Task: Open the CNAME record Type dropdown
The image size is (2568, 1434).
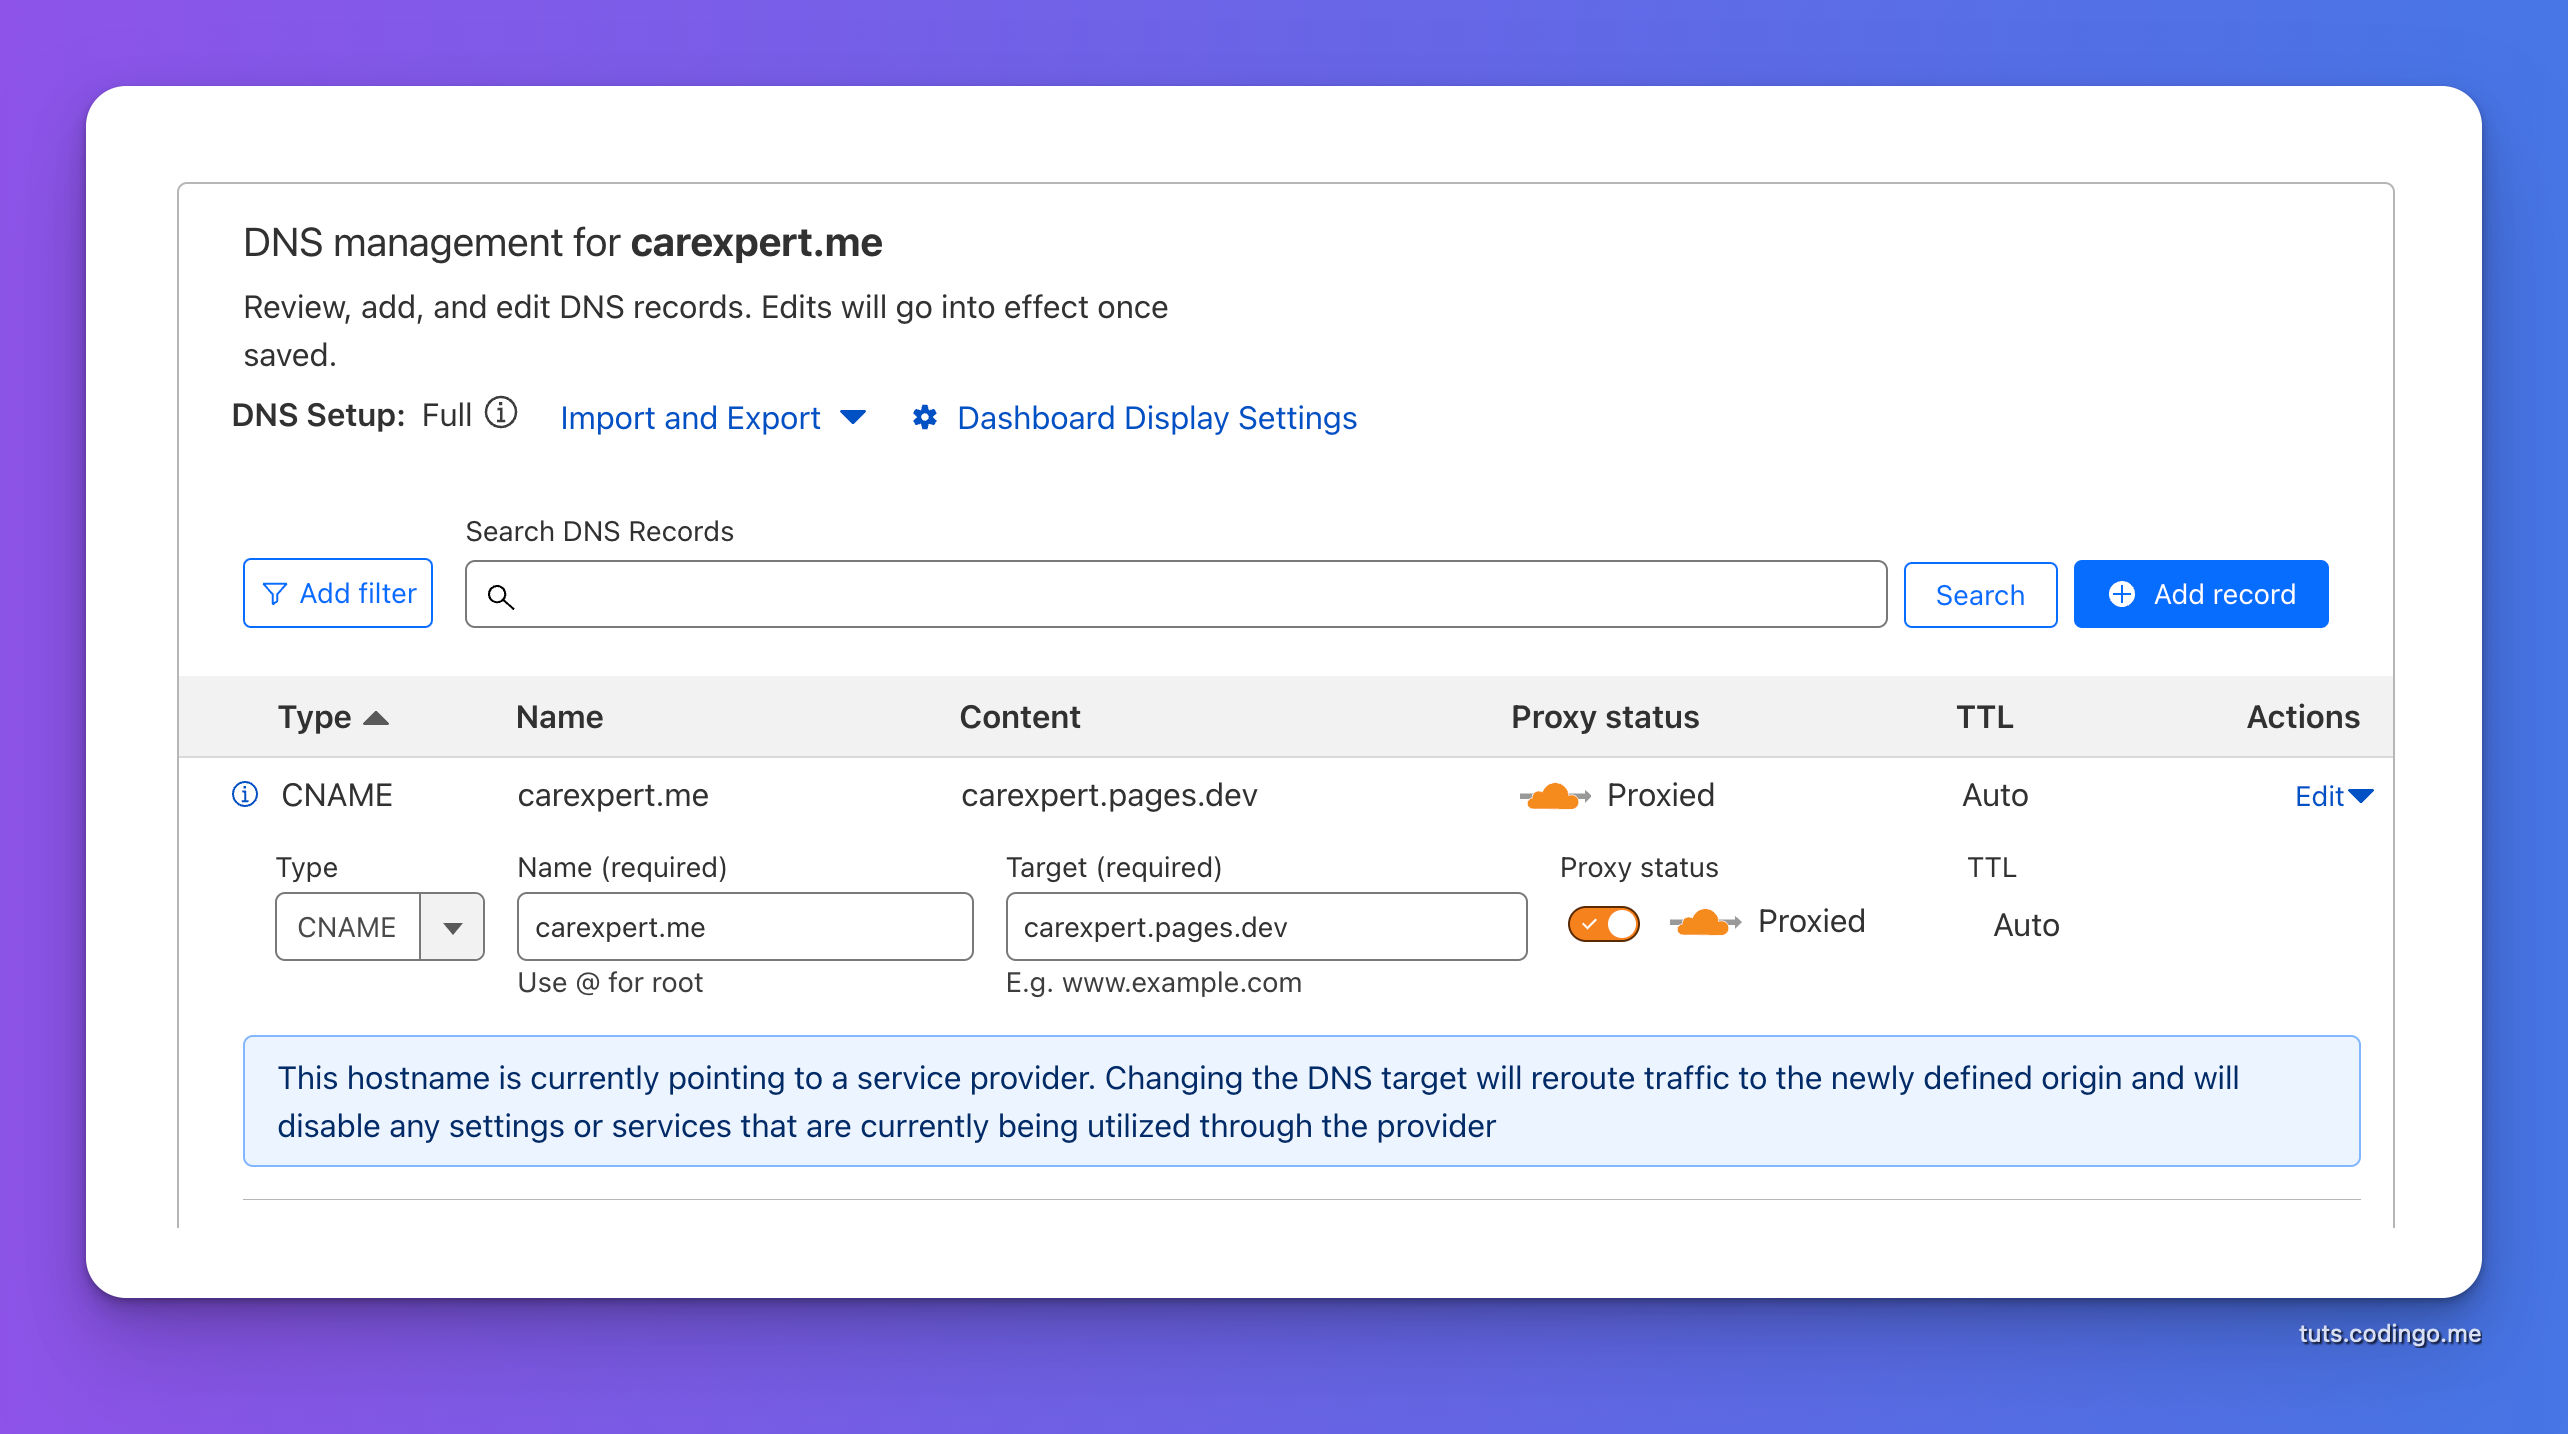Action: click(380, 926)
